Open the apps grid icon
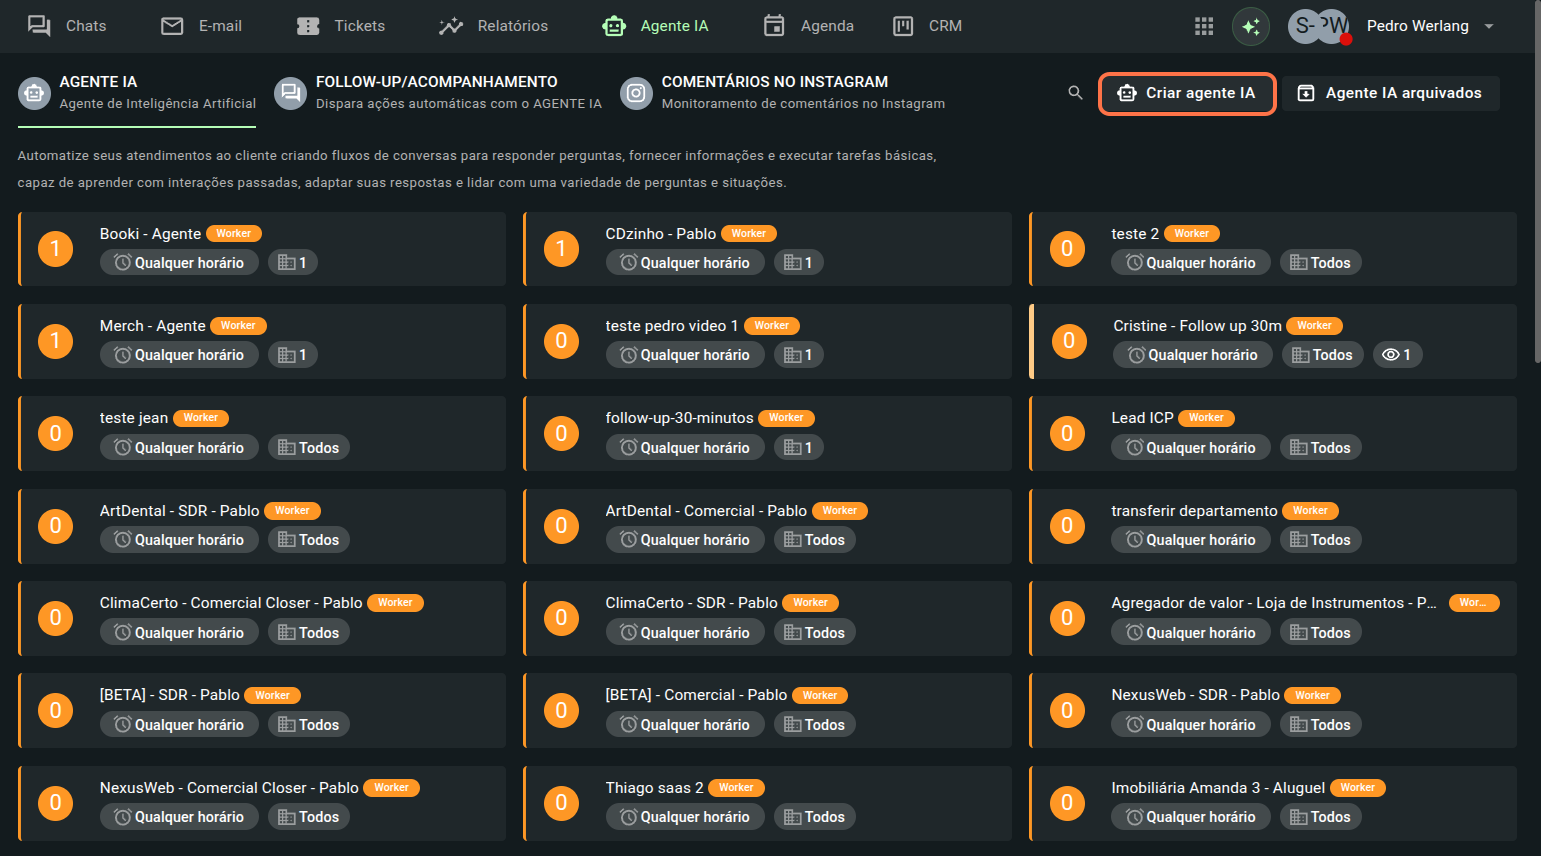1541x856 pixels. pos(1204,26)
